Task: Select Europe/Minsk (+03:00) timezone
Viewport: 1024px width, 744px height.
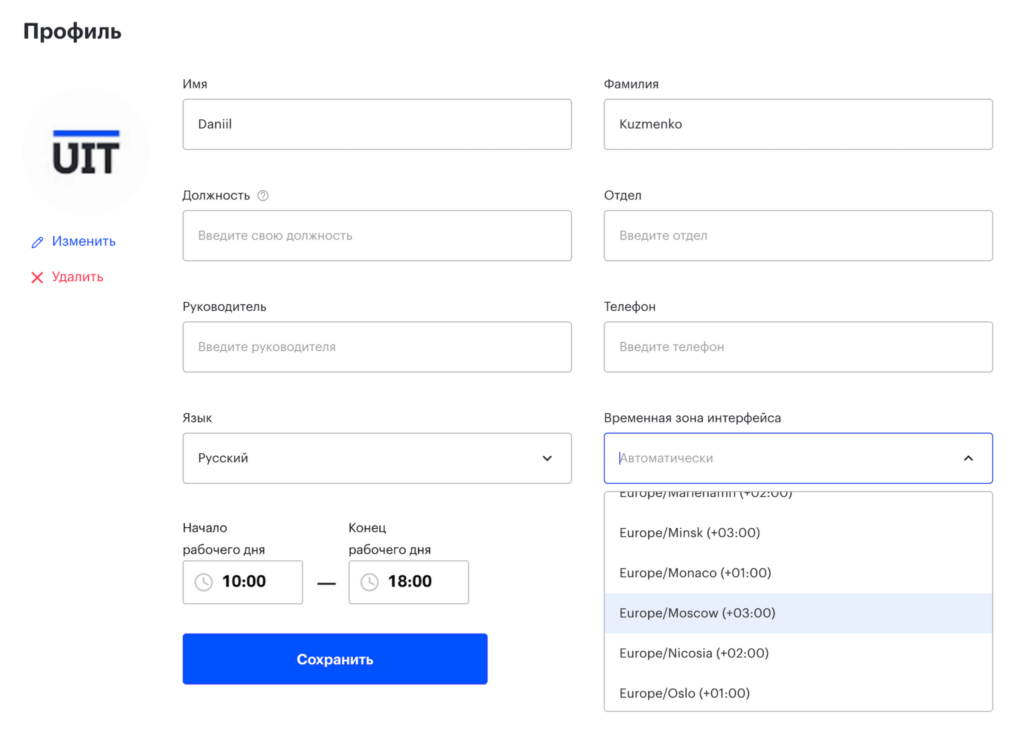Action: [x=798, y=533]
